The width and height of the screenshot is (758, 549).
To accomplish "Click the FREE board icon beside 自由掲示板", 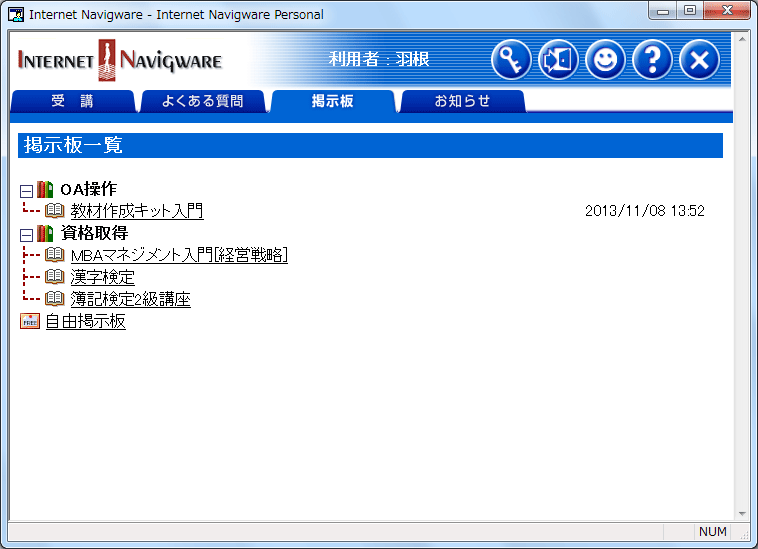I will click(x=29, y=321).
